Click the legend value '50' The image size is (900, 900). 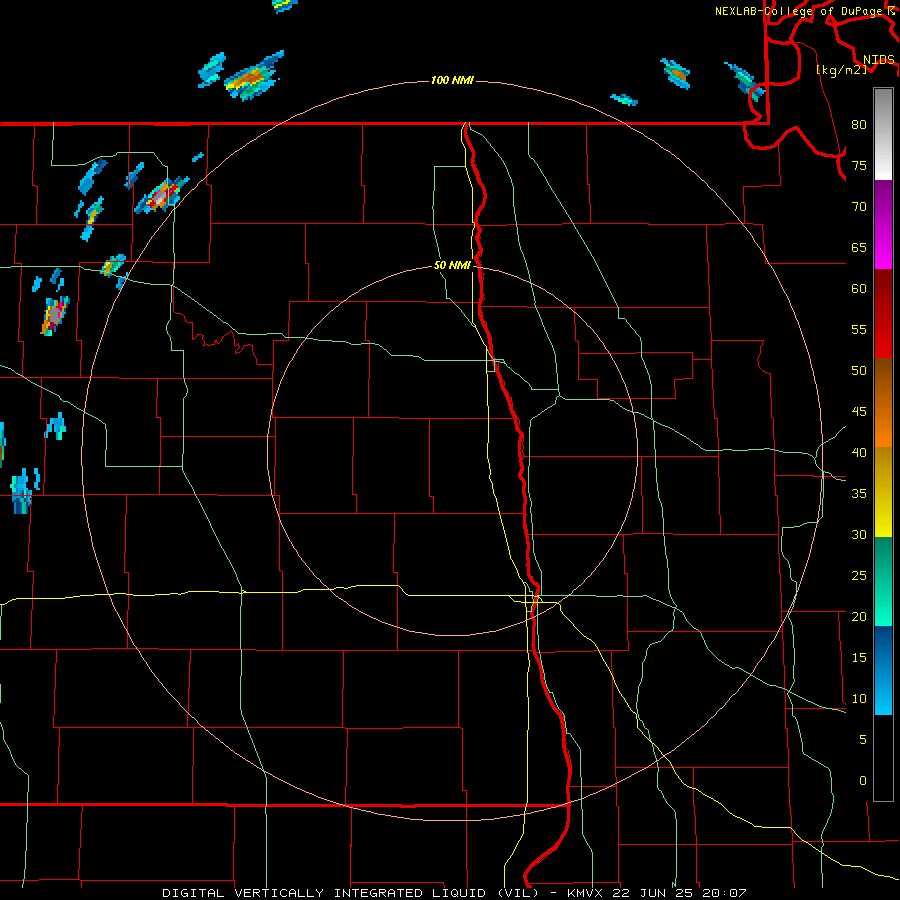[859, 371]
